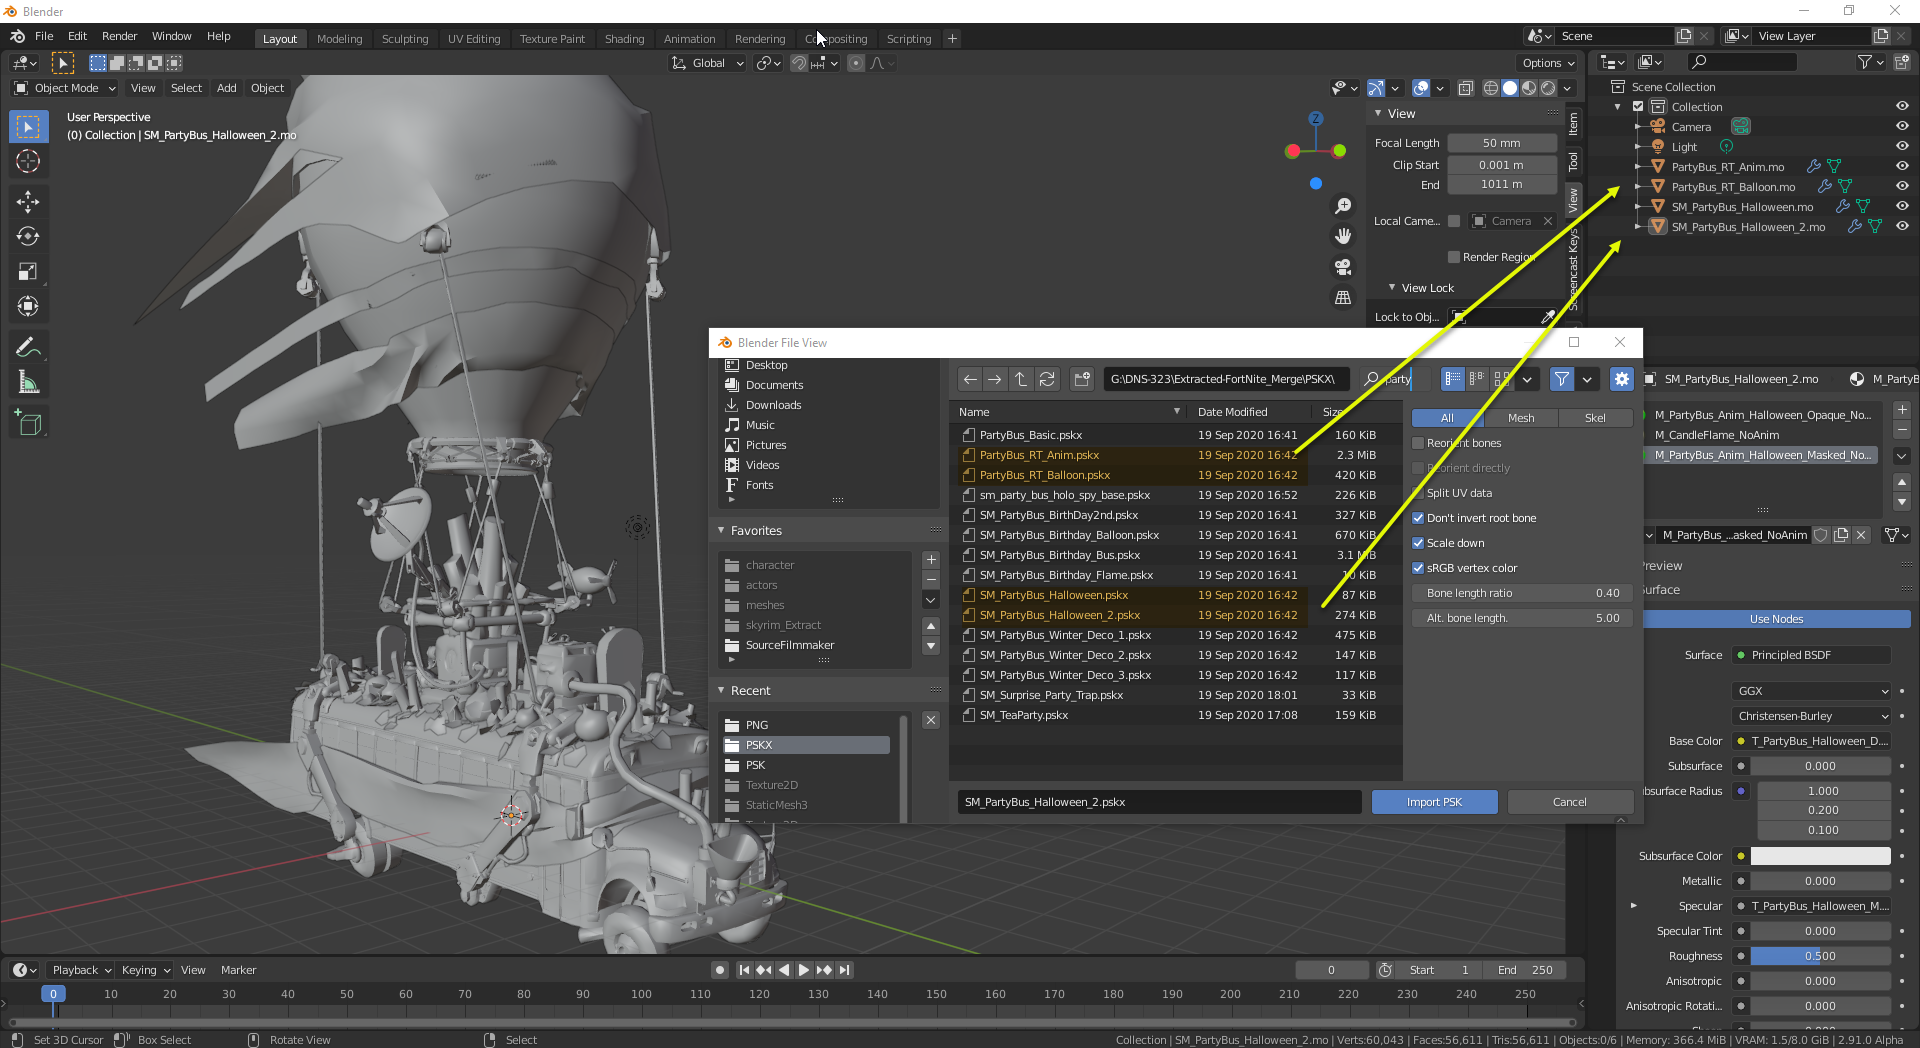Click the Use Nodes button

tap(1776, 619)
